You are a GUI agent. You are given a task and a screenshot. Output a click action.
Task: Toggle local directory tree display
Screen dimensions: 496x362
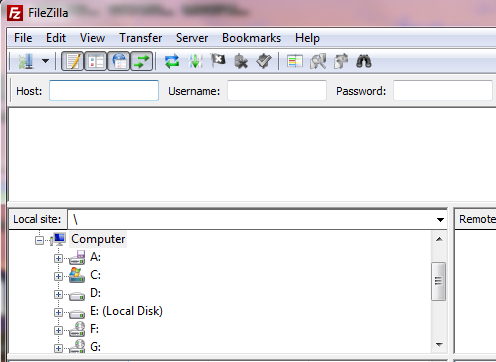[96, 61]
